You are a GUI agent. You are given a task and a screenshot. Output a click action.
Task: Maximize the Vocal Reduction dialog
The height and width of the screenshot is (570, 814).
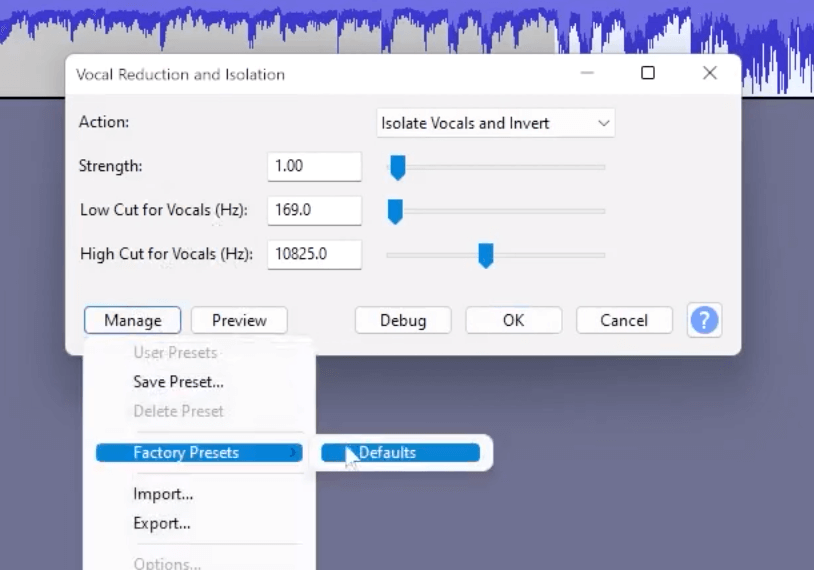(647, 73)
